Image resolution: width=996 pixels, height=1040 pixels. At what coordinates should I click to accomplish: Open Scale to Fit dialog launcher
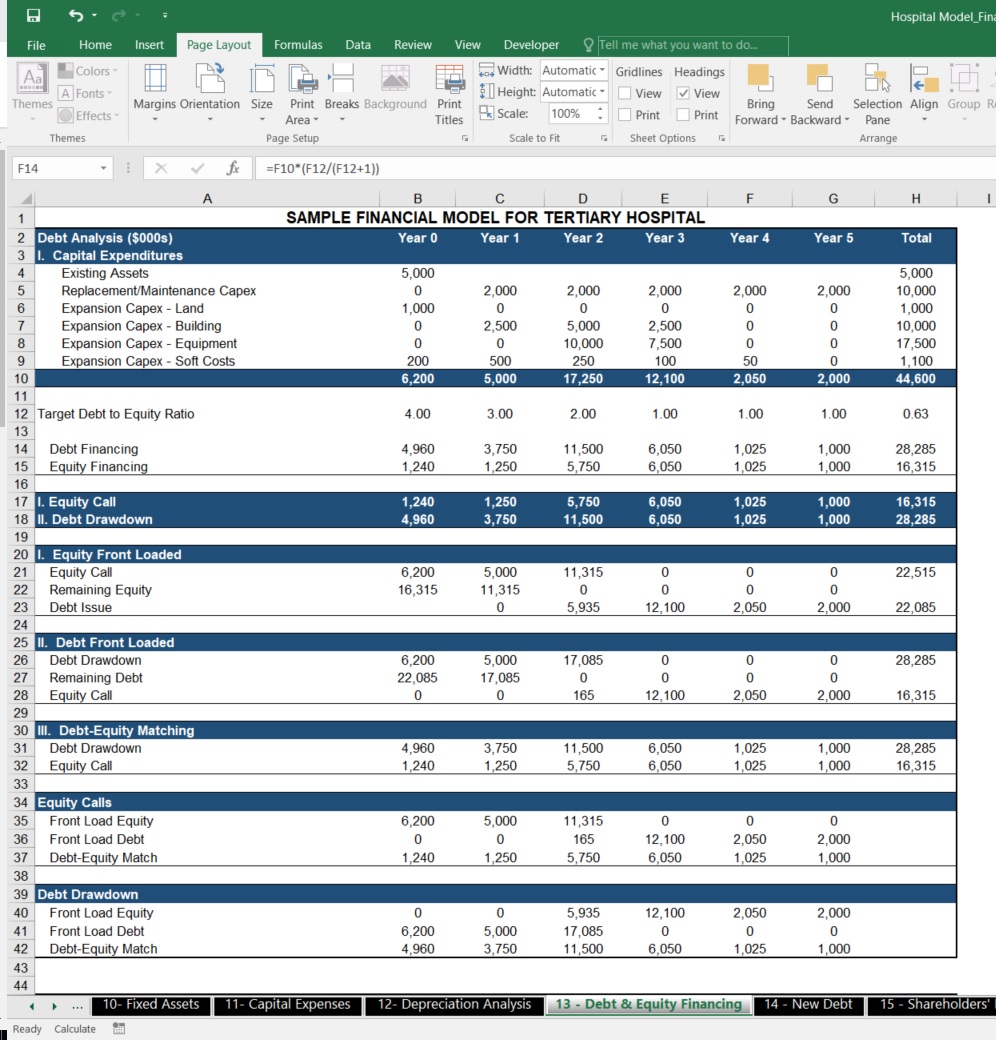tap(603, 139)
